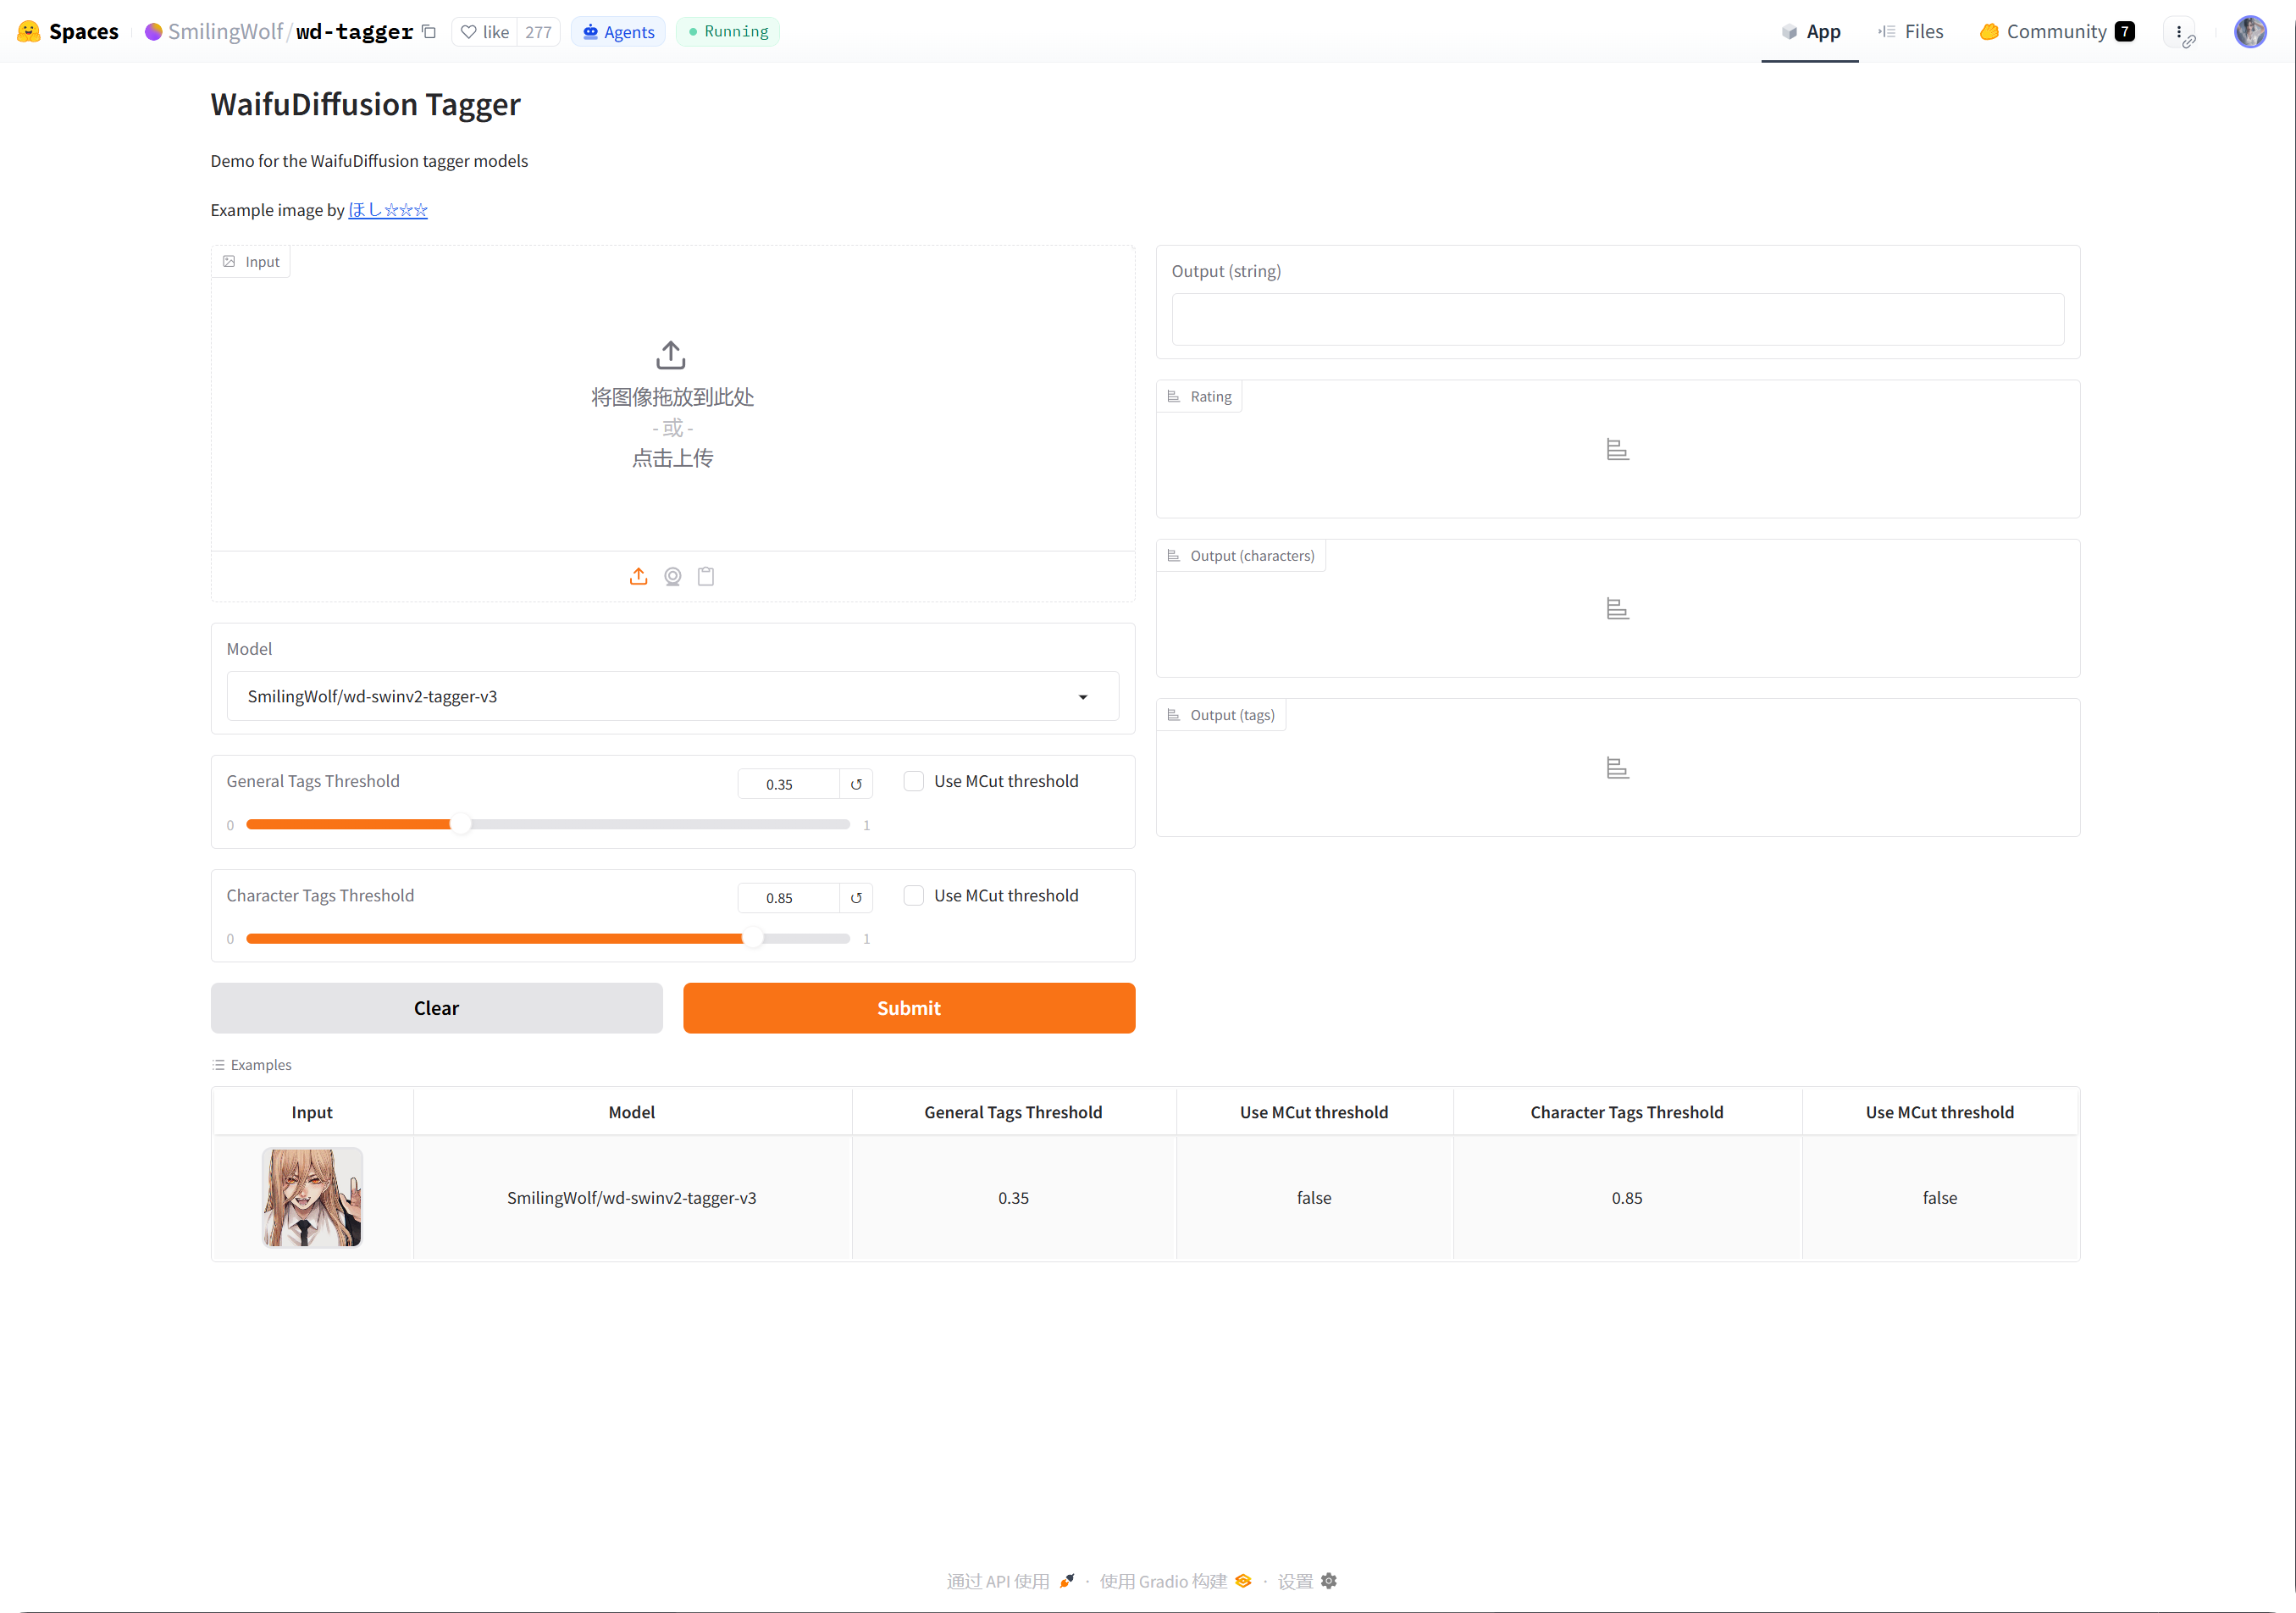Viewport: 2296px width, 1613px height.
Task: Click the example cell showing 0.85
Action: (x=1627, y=1198)
